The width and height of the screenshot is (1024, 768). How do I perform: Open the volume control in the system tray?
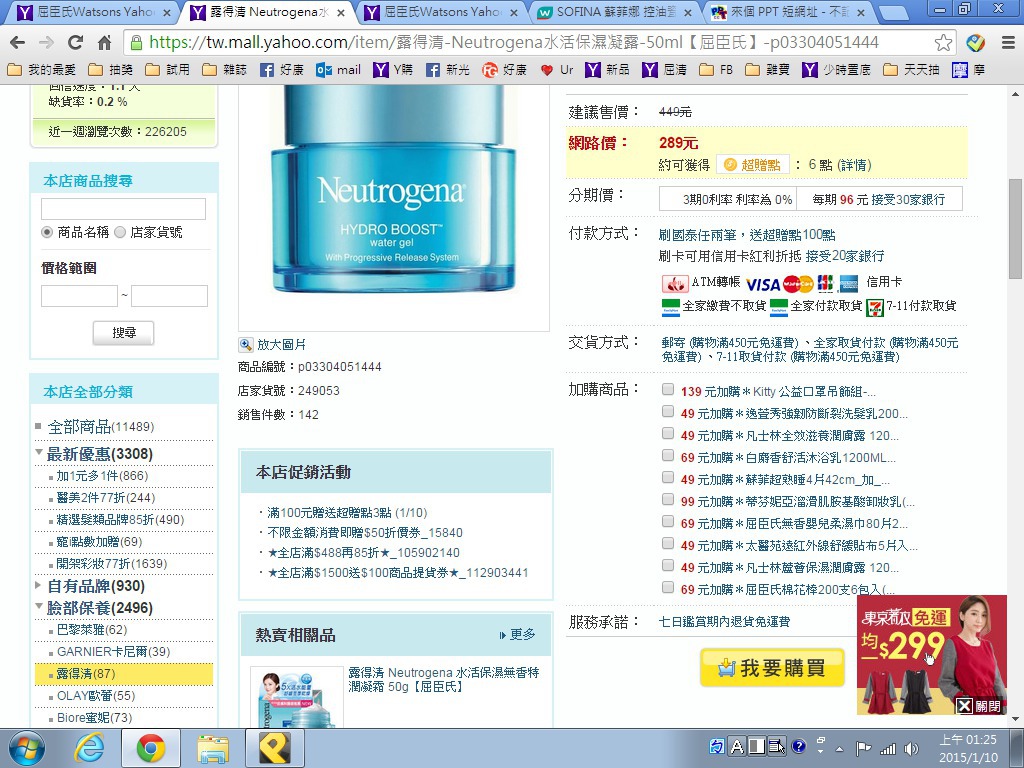911,748
